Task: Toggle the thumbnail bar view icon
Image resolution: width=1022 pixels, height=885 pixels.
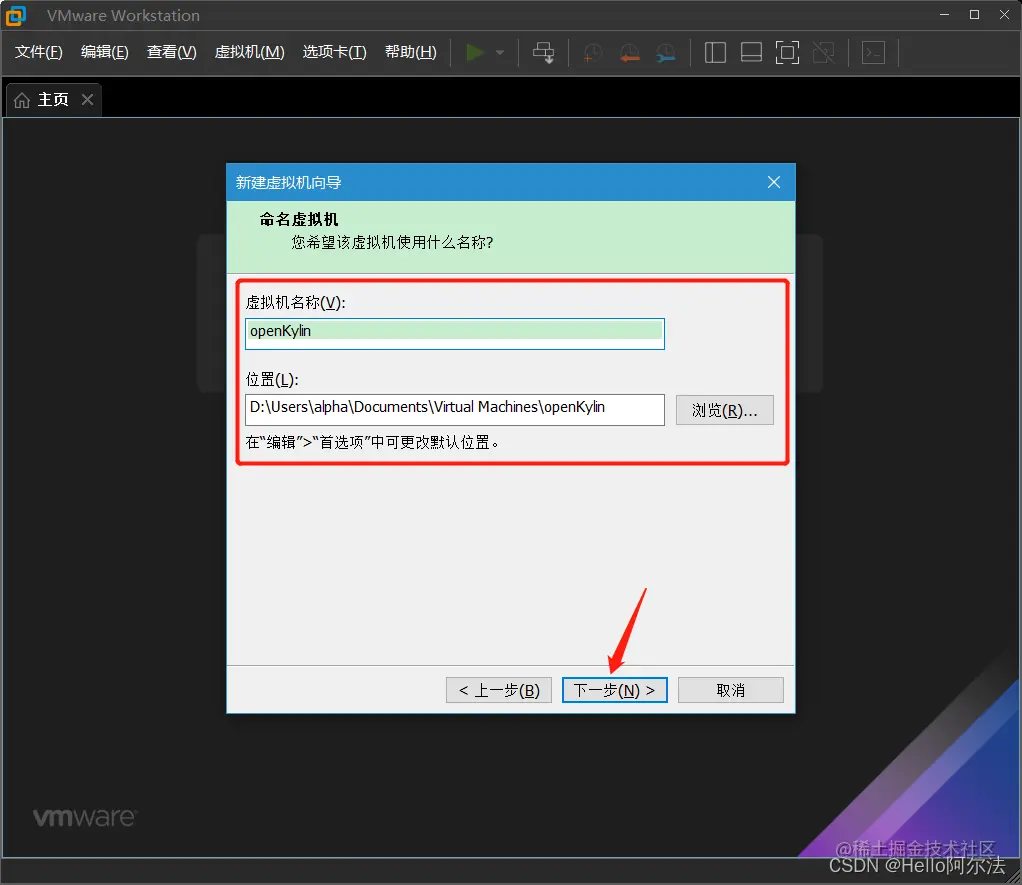Action: pyautogui.click(x=751, y=52)
